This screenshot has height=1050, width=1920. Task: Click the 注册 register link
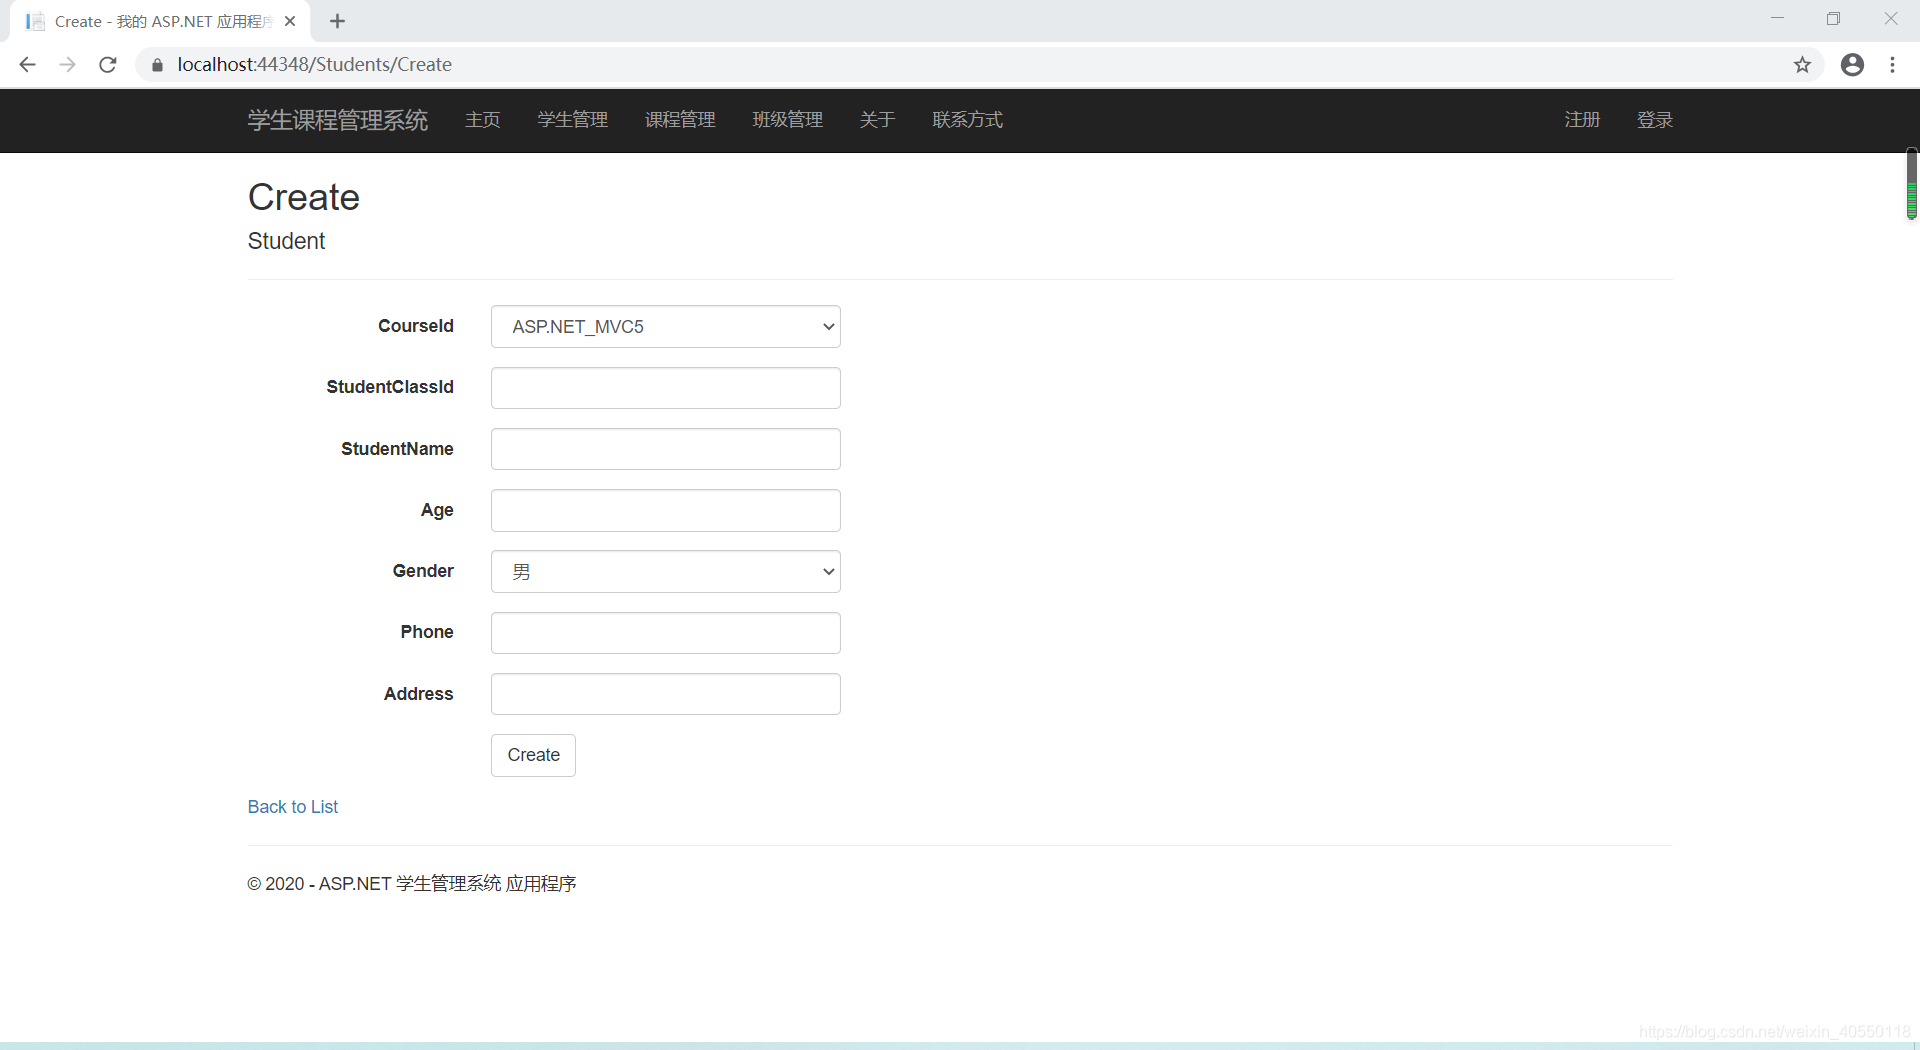point(1583,120)
